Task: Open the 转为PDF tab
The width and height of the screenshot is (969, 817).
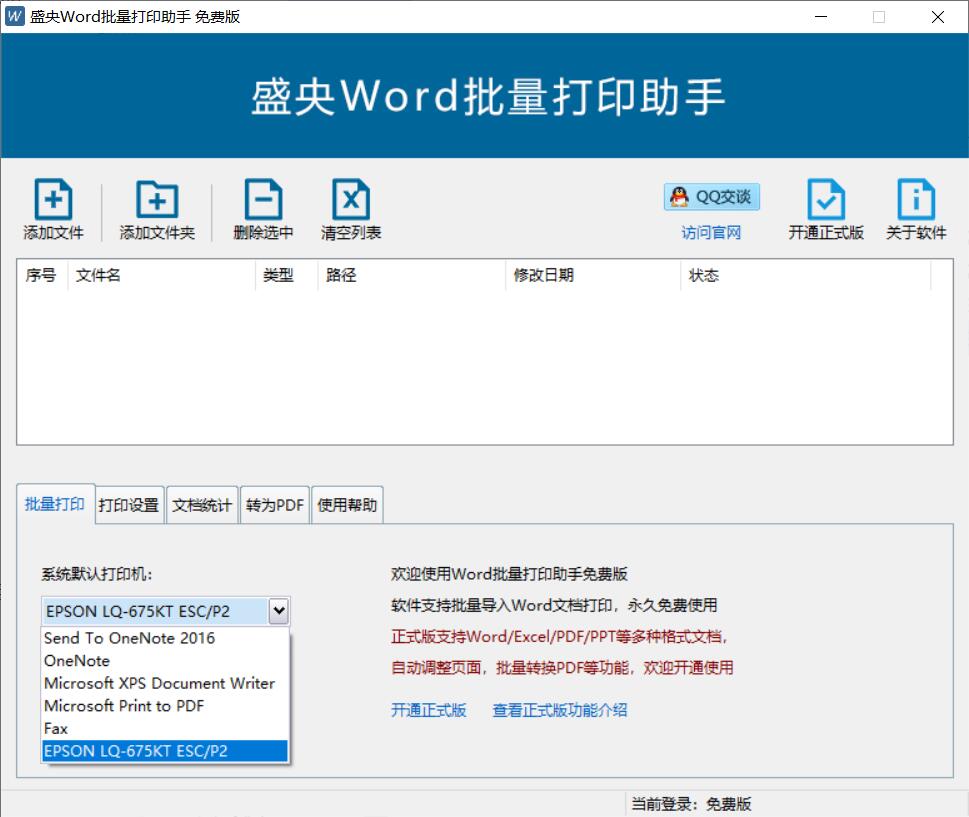Action: coord(274,506)
